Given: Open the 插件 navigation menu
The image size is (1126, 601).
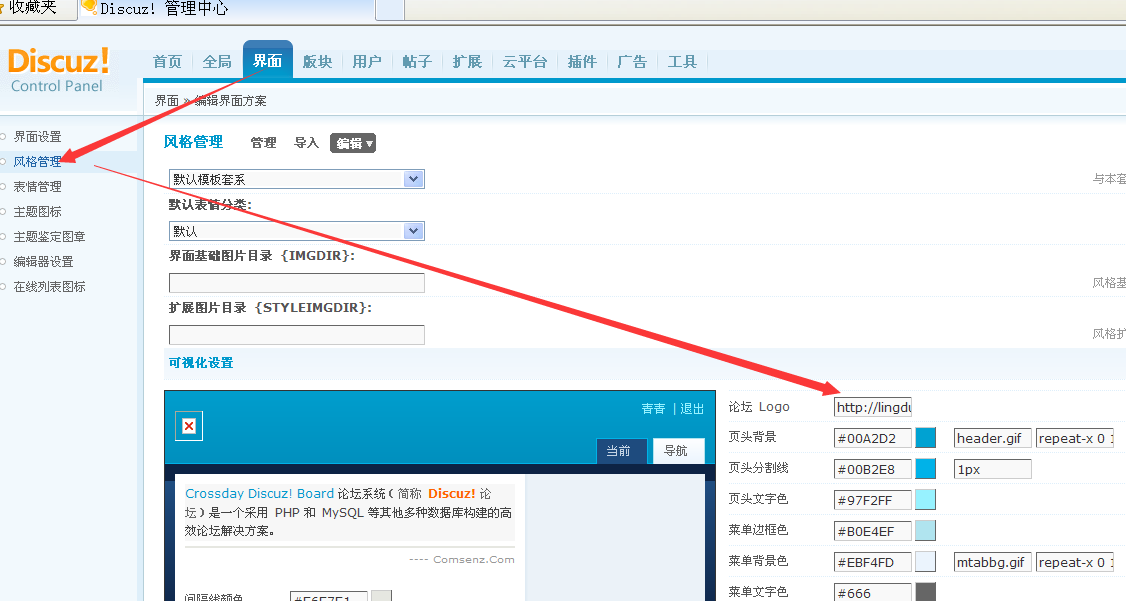Looking at the screenshot, I should click(x=582, y=62).
